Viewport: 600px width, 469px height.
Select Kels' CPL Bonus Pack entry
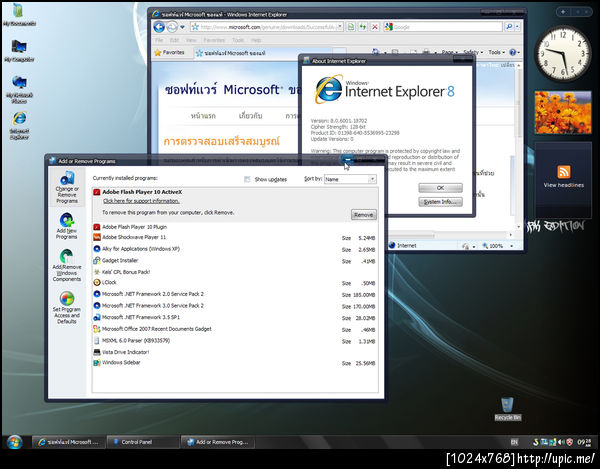click(x=235, y=272)
